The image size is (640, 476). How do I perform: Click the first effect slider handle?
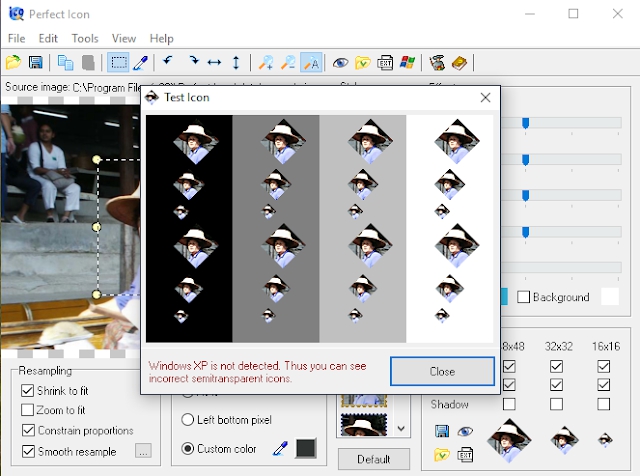(x=526, y=123)
